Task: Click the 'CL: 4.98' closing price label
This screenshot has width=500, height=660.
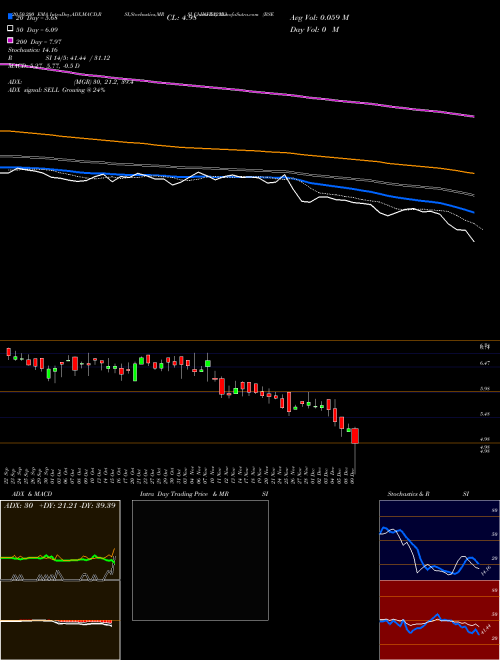Action: (182, 18)
